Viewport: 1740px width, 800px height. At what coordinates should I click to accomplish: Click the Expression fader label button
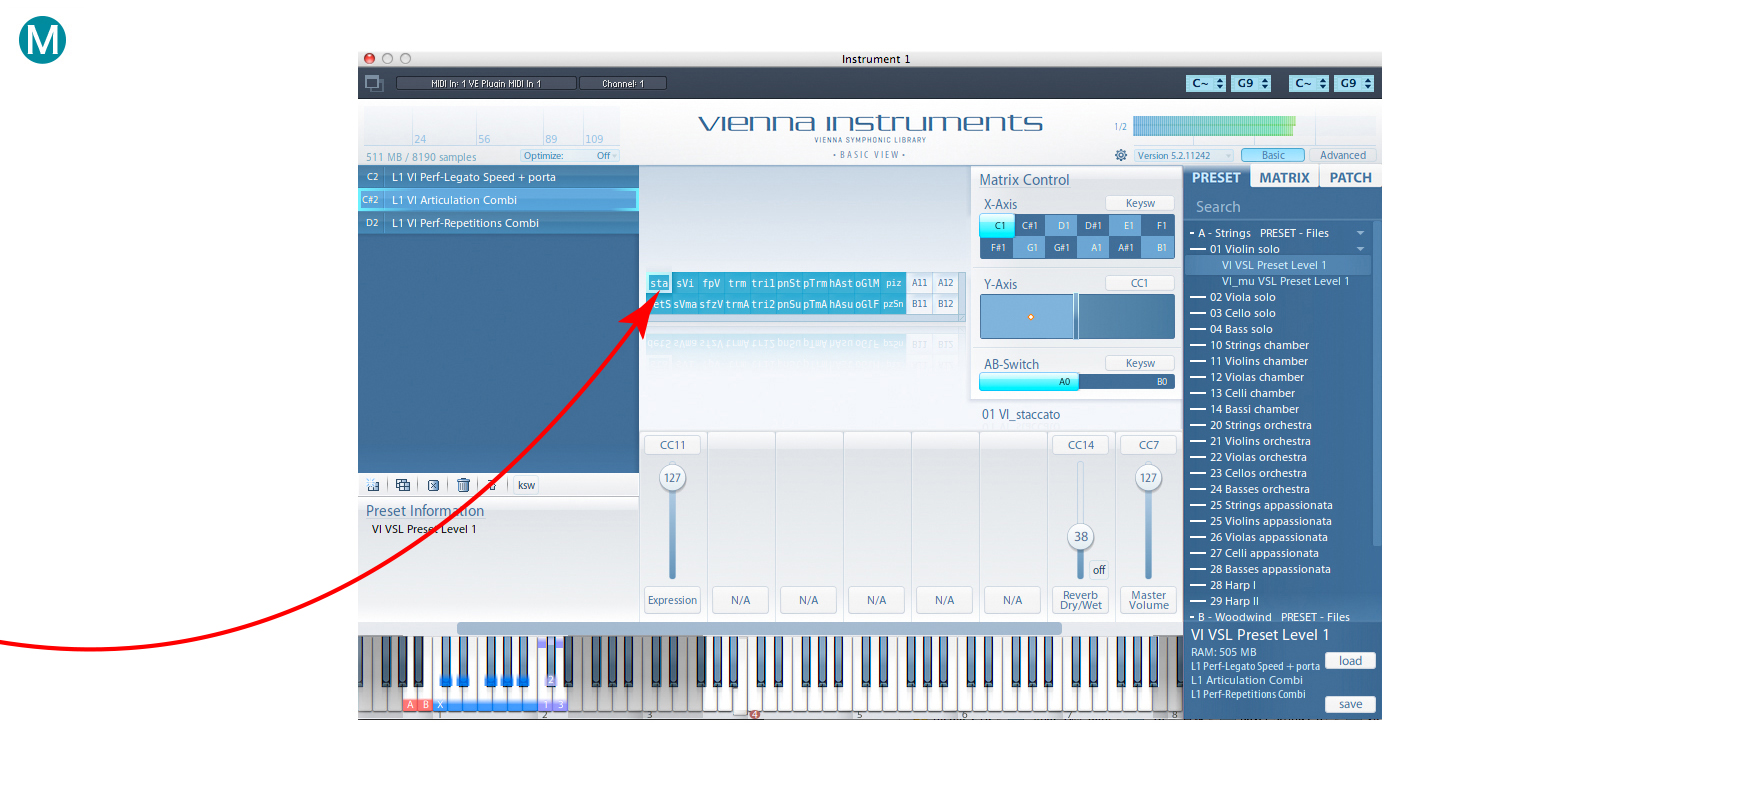[x=672, y=600]
